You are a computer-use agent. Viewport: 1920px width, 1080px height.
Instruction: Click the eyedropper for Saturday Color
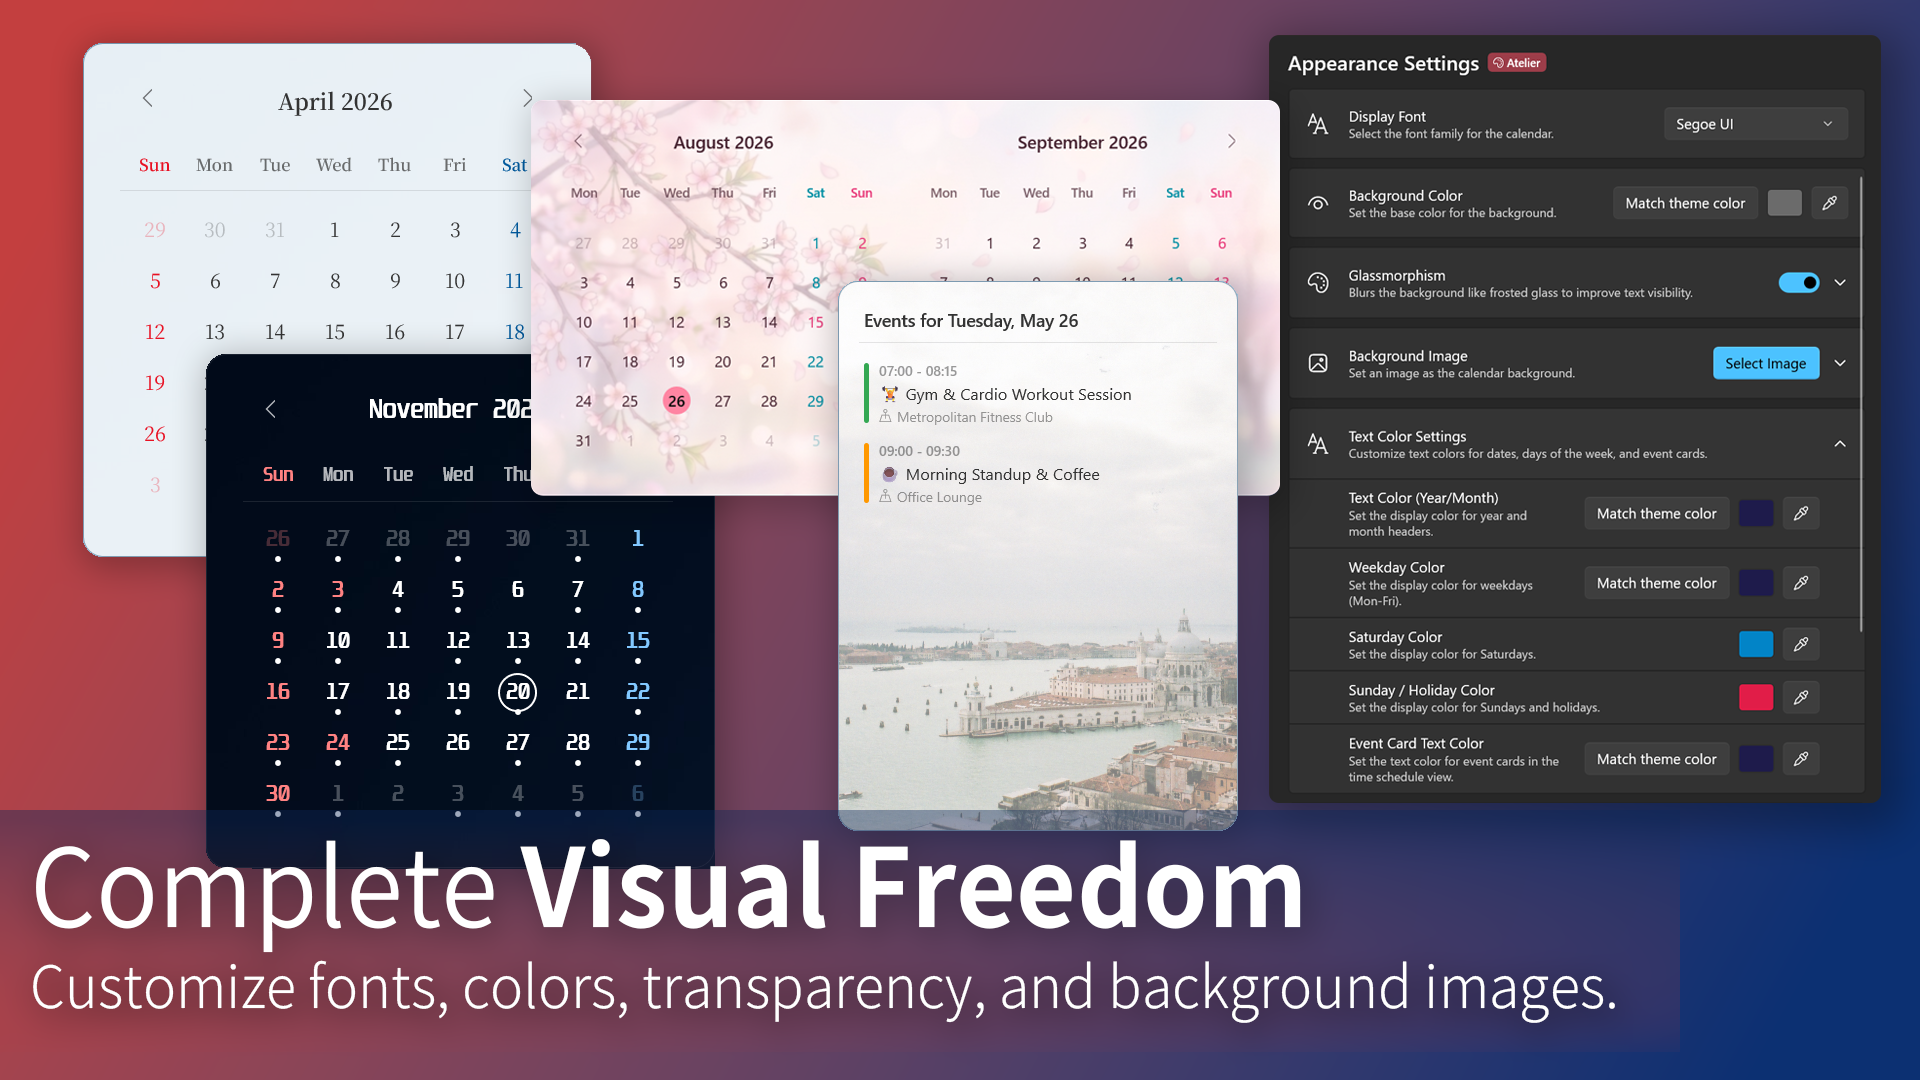(1801, 644)
